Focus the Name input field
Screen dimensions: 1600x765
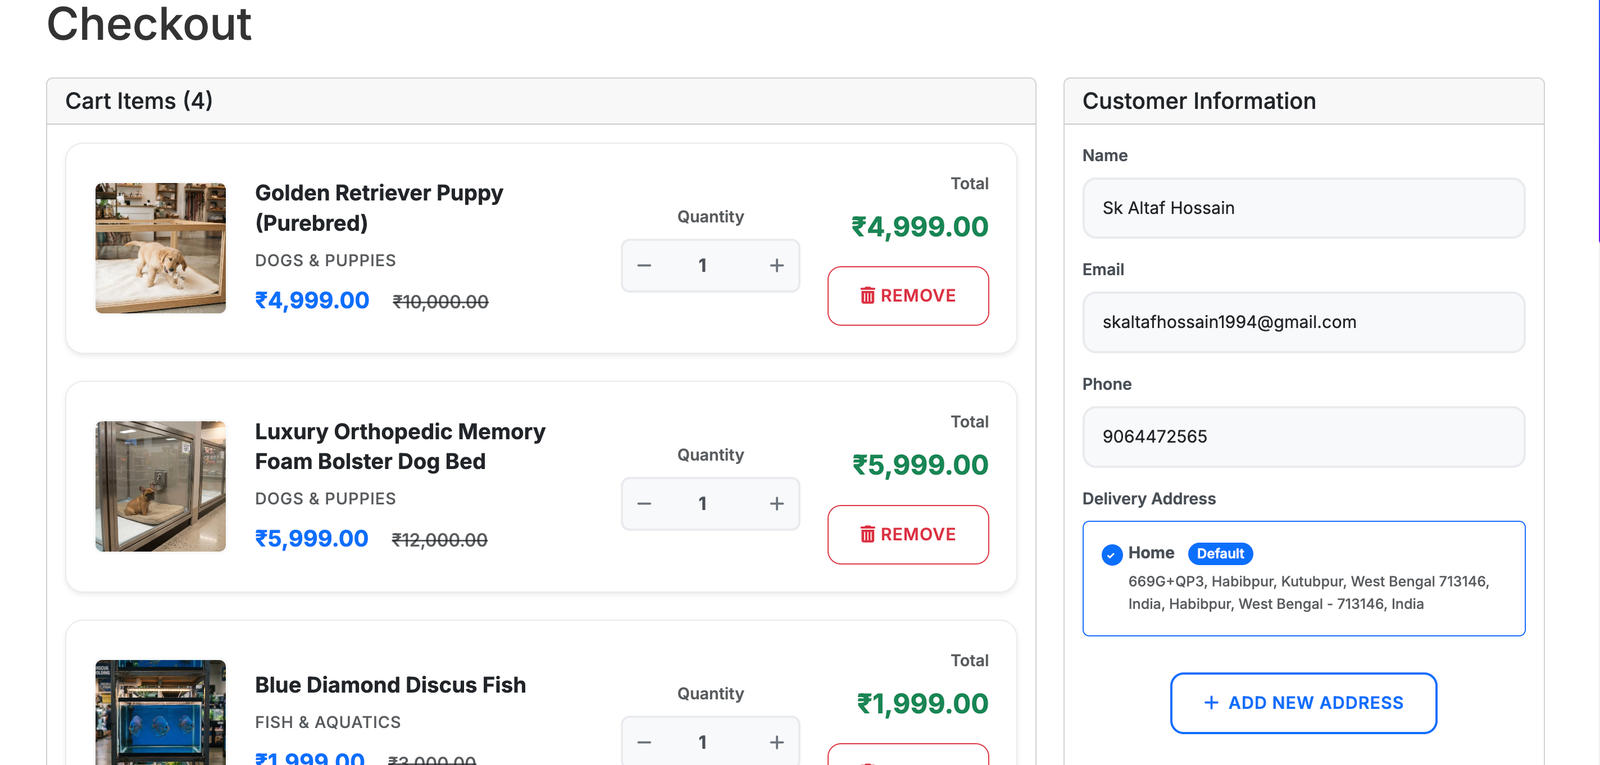(x=1303, y=208)
